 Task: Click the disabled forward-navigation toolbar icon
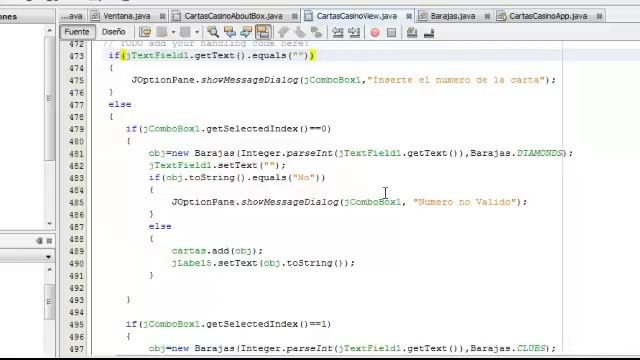[x=185, y=32]
